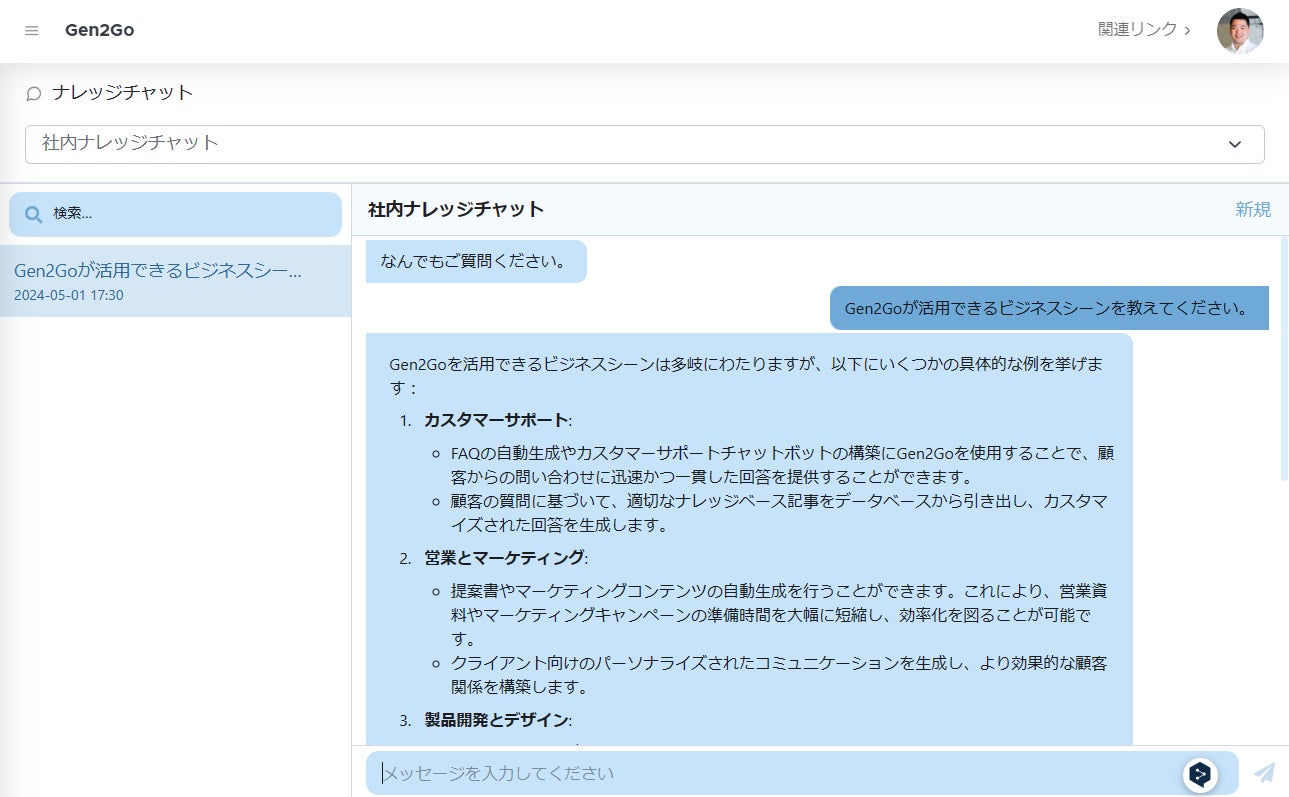Image resolution: width=1289 pixels, height=797 pixels.
Task: Click the 製品開発とデザイン heading
Action: (497, 720)
